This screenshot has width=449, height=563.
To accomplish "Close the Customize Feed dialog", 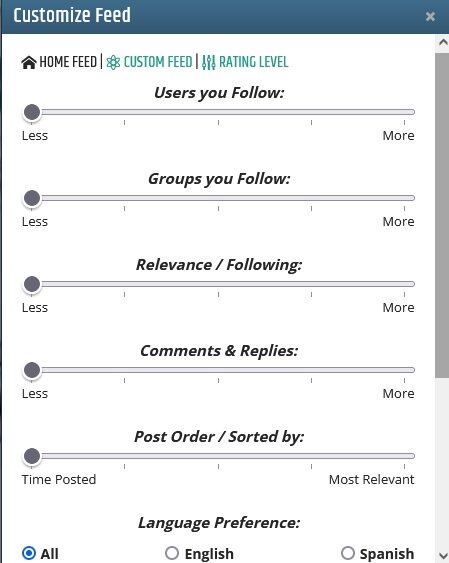I will [x=430, y=17].
